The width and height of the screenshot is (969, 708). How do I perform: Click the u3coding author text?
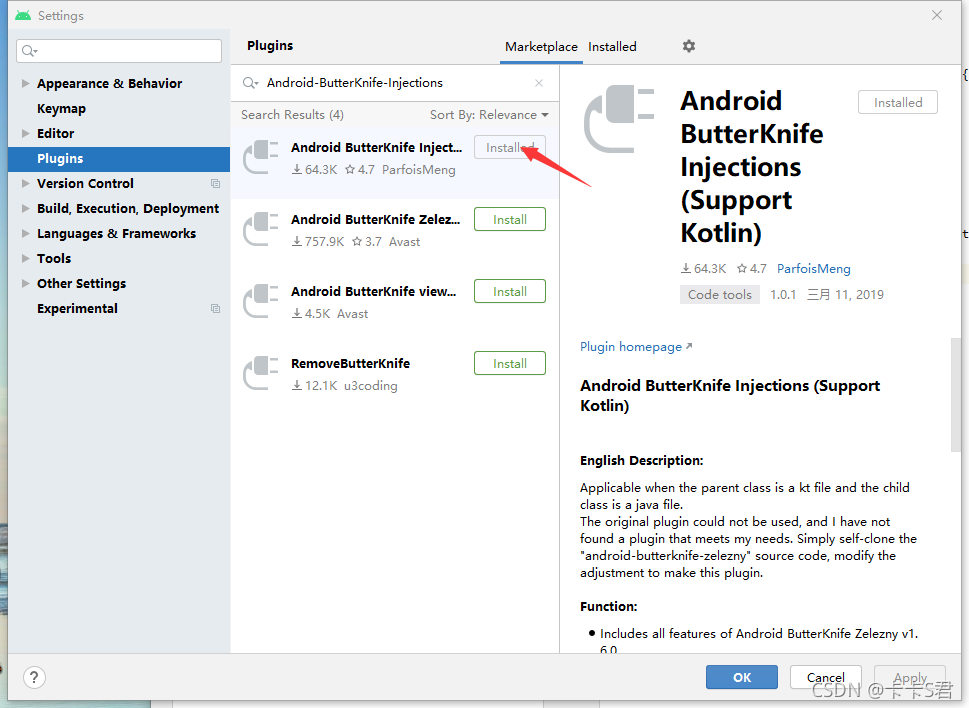click(x=371, y=386)
